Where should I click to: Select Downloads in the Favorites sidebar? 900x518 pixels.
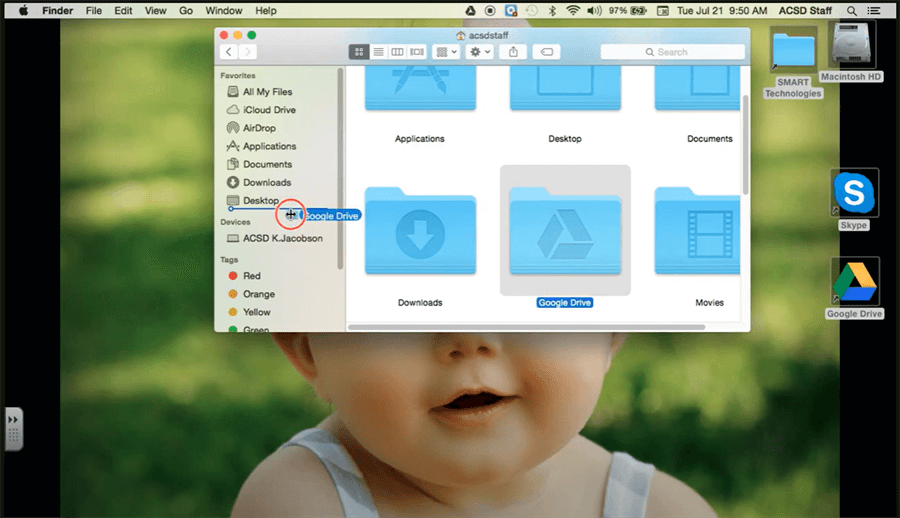click(x=266, y=182)
